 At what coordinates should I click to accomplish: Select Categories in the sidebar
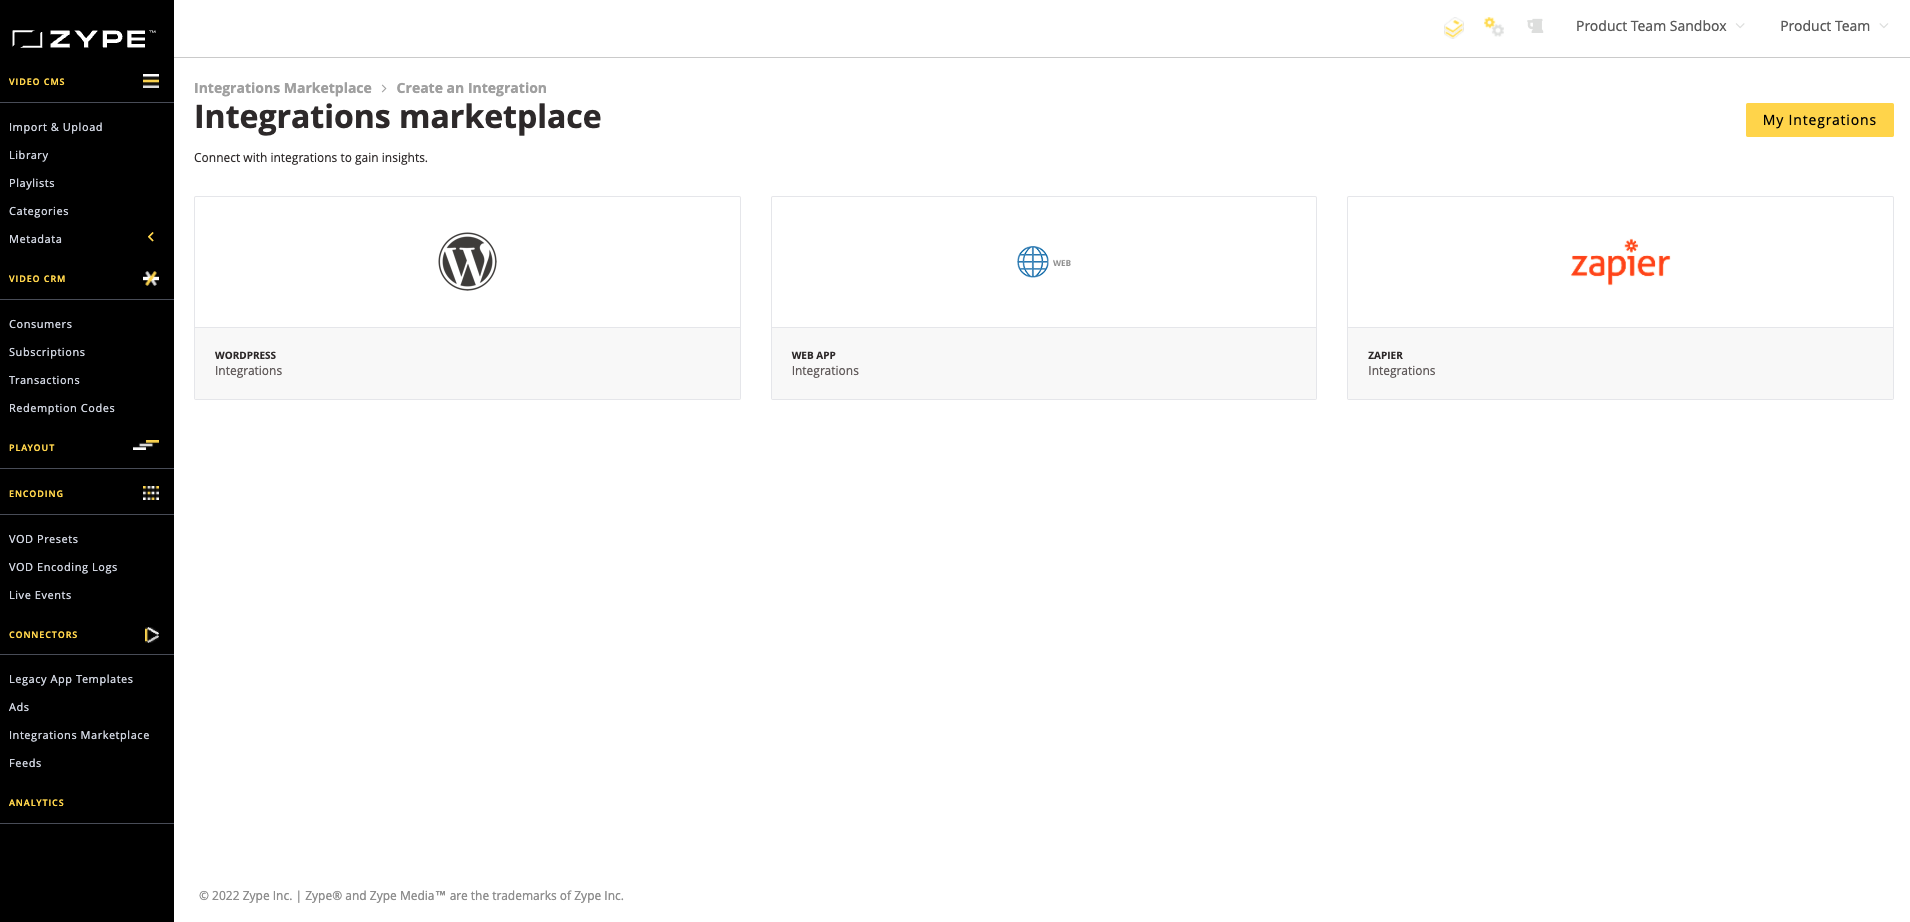coord(39,211)
